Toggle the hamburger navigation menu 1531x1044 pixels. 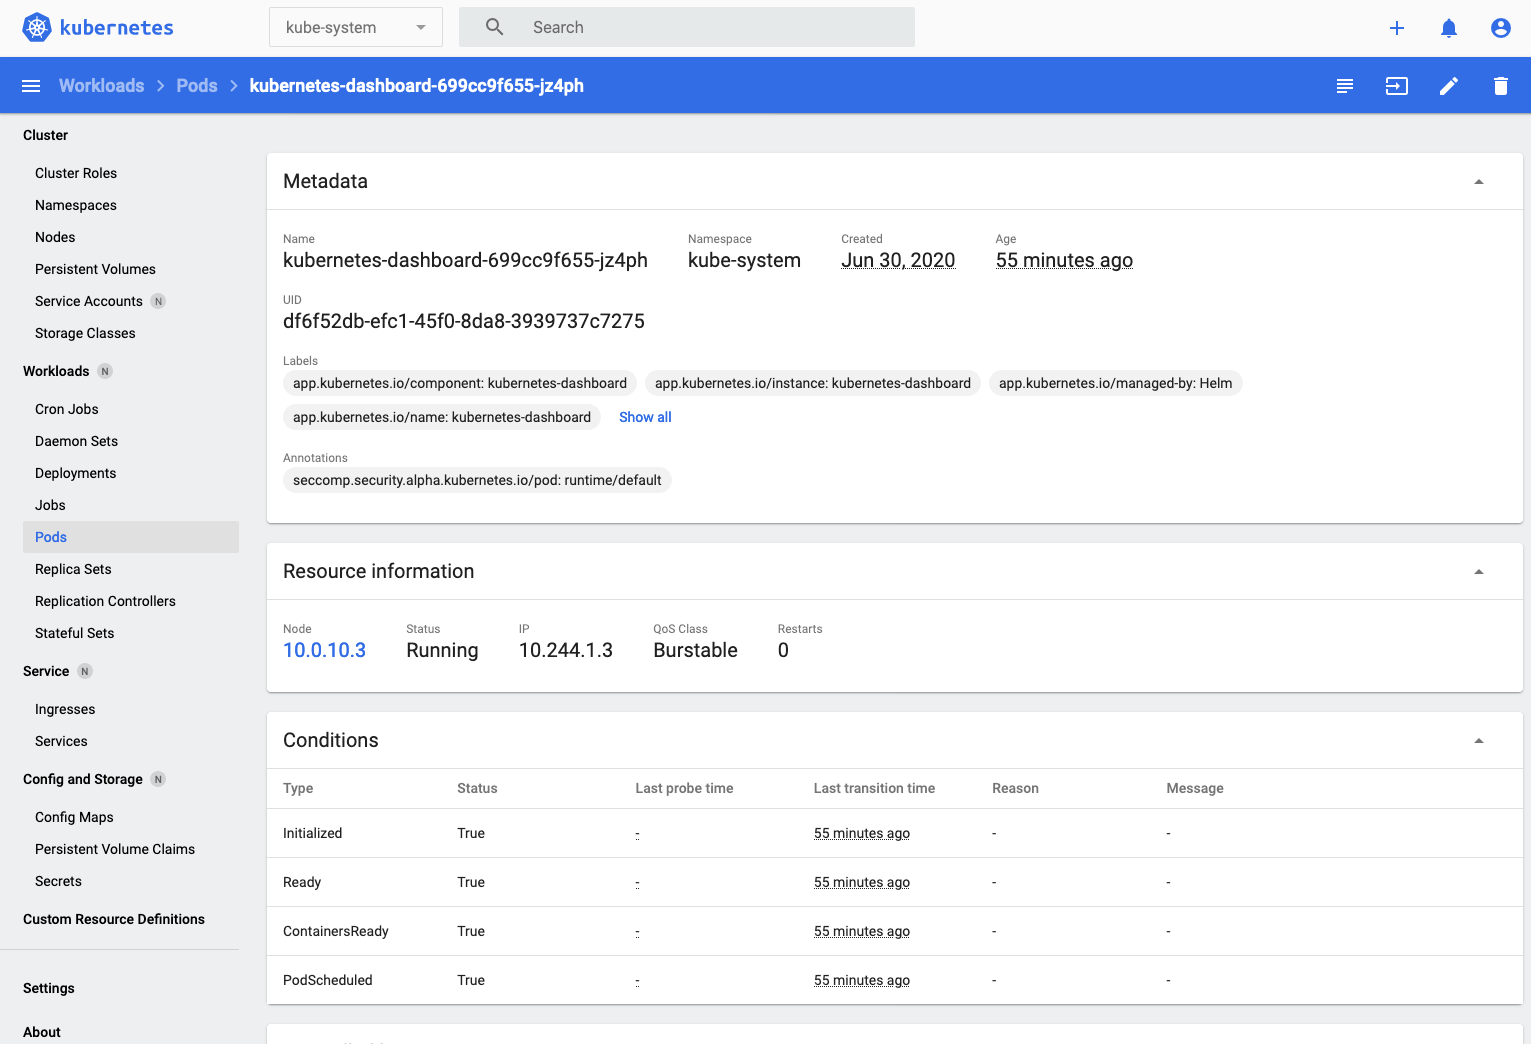pyautogui.click(x=31, y=86)
